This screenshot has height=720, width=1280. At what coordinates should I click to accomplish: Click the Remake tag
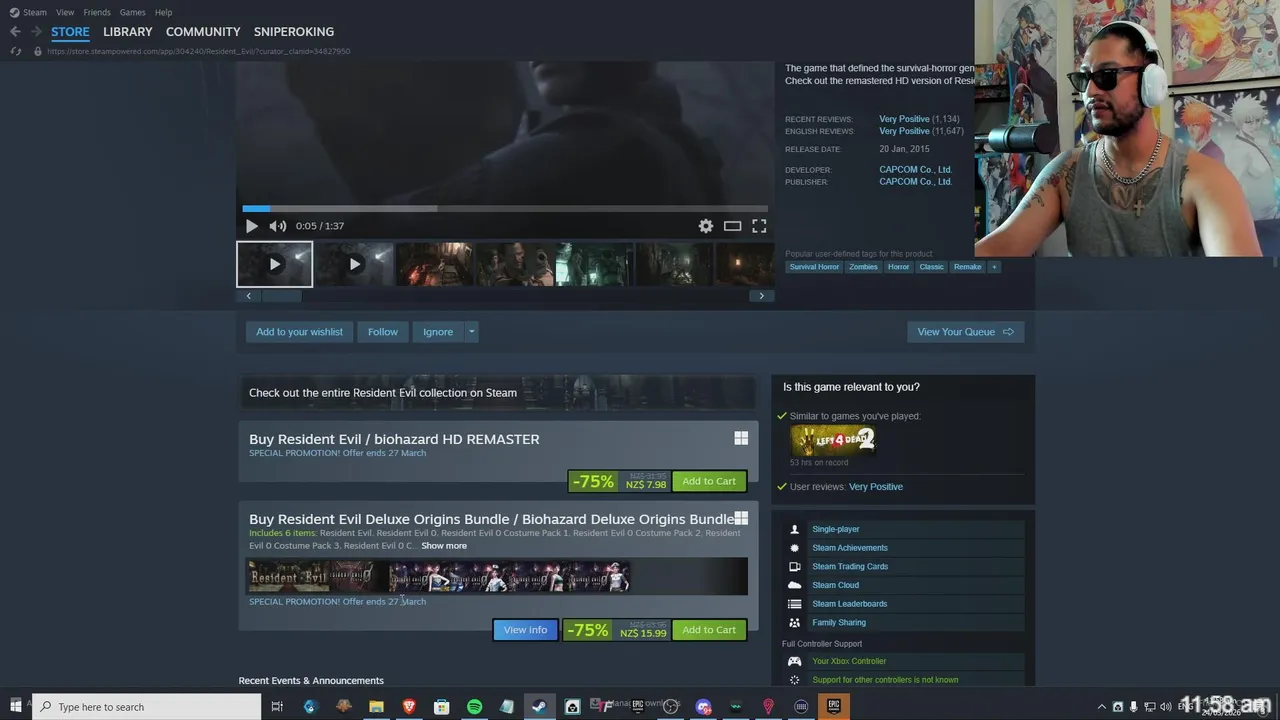967,267
